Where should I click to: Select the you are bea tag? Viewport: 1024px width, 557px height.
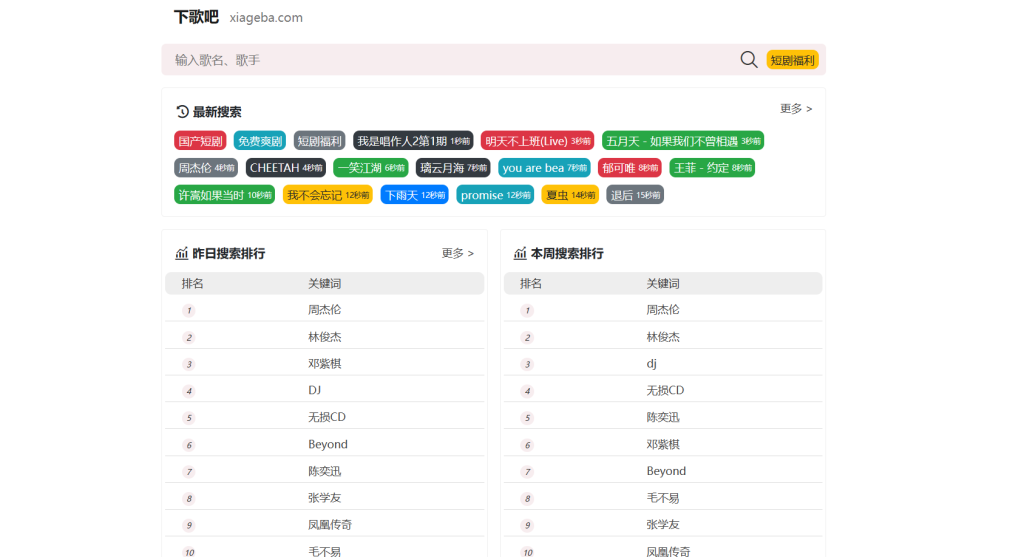pos(544,168)
